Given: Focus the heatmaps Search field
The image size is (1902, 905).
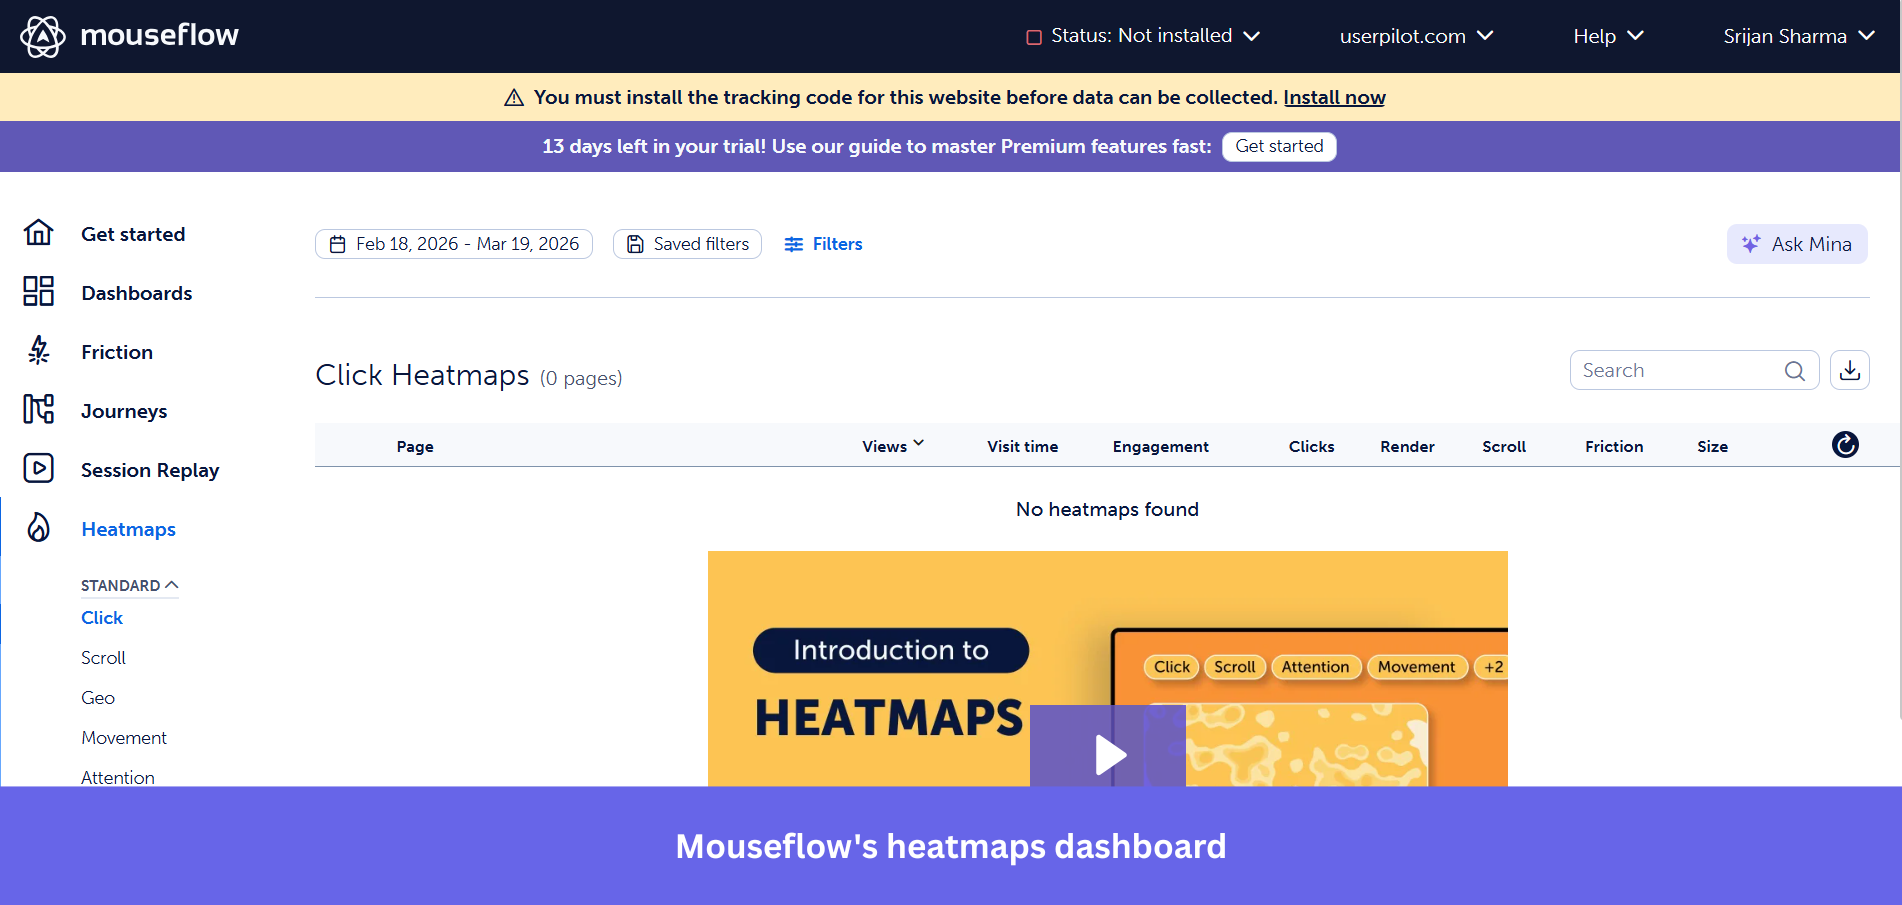Looking at the screenshot, I should [1694, 370].
